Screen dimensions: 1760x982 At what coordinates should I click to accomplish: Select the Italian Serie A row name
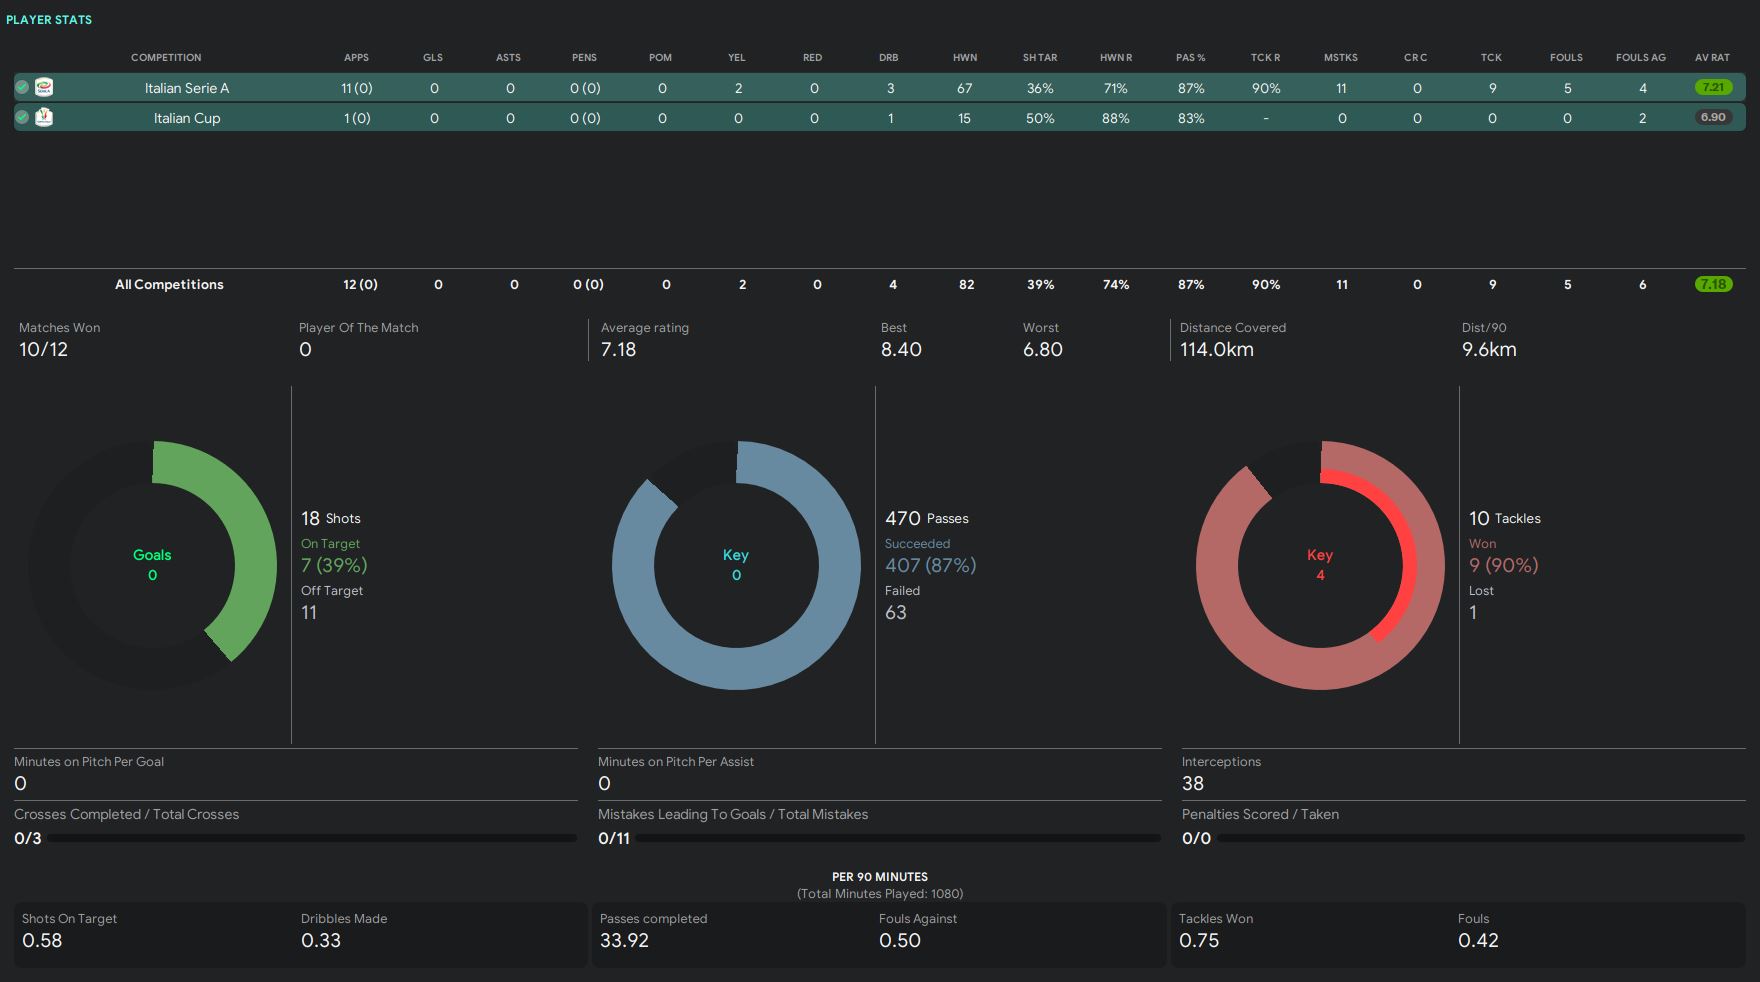187,88
